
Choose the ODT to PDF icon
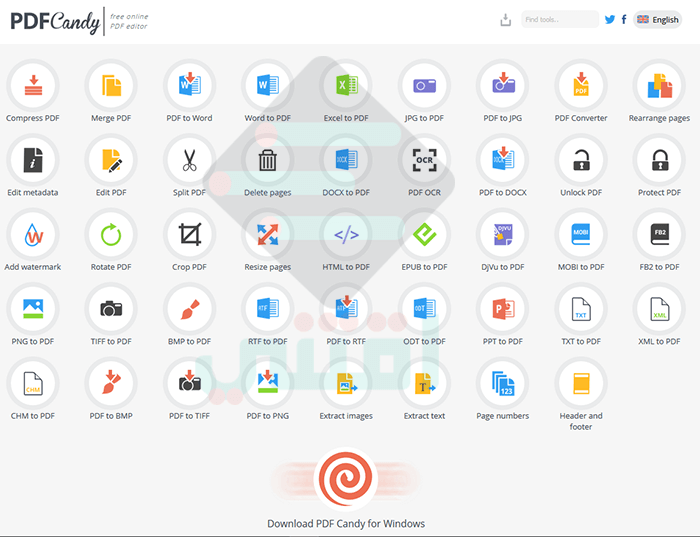(x=425, y=308)
